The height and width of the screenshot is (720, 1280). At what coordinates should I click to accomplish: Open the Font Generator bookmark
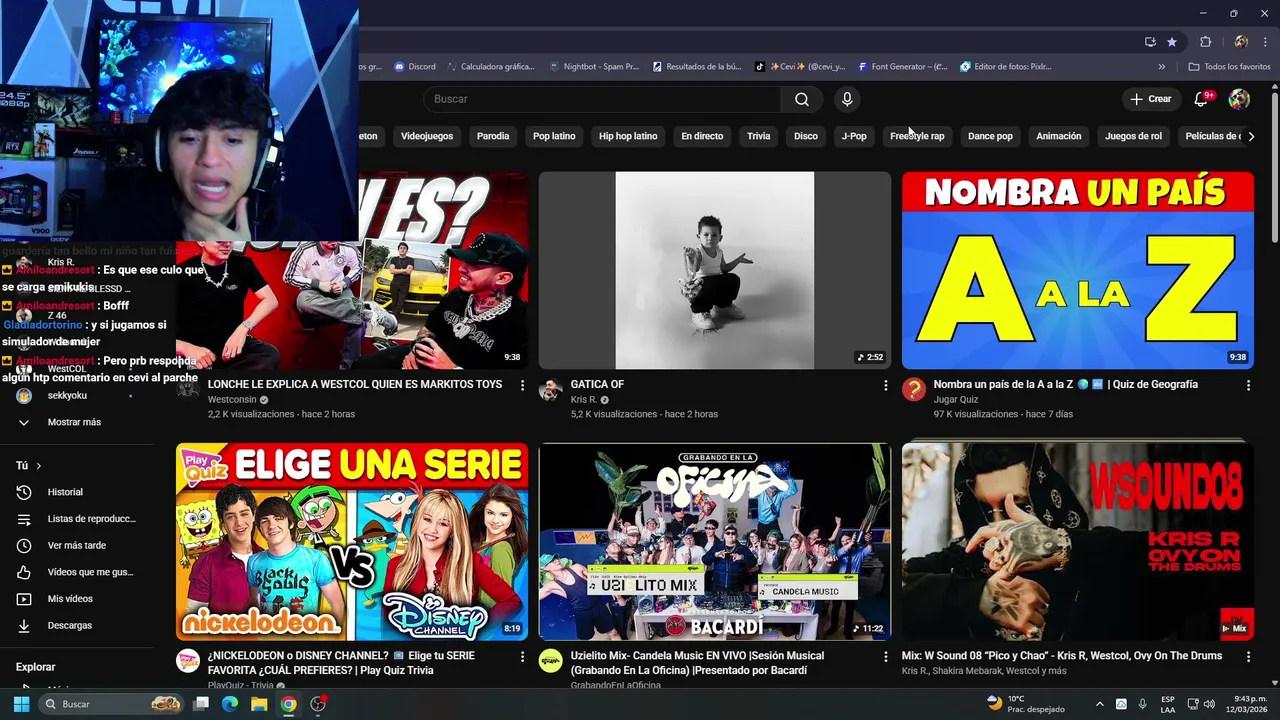pos(902,67)
